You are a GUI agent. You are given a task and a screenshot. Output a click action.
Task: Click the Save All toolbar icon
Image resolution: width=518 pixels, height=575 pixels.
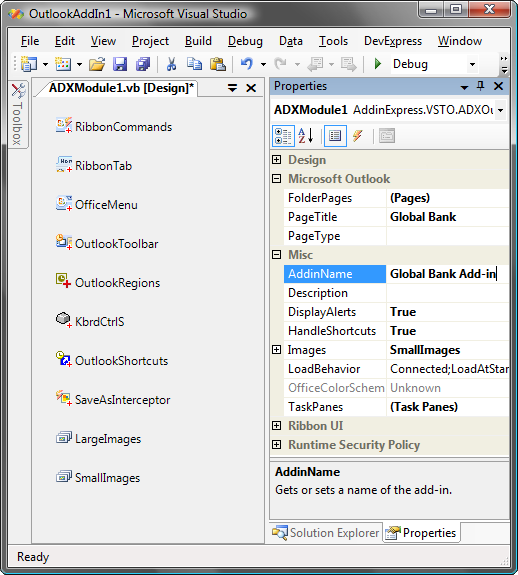tap(143, 64)
